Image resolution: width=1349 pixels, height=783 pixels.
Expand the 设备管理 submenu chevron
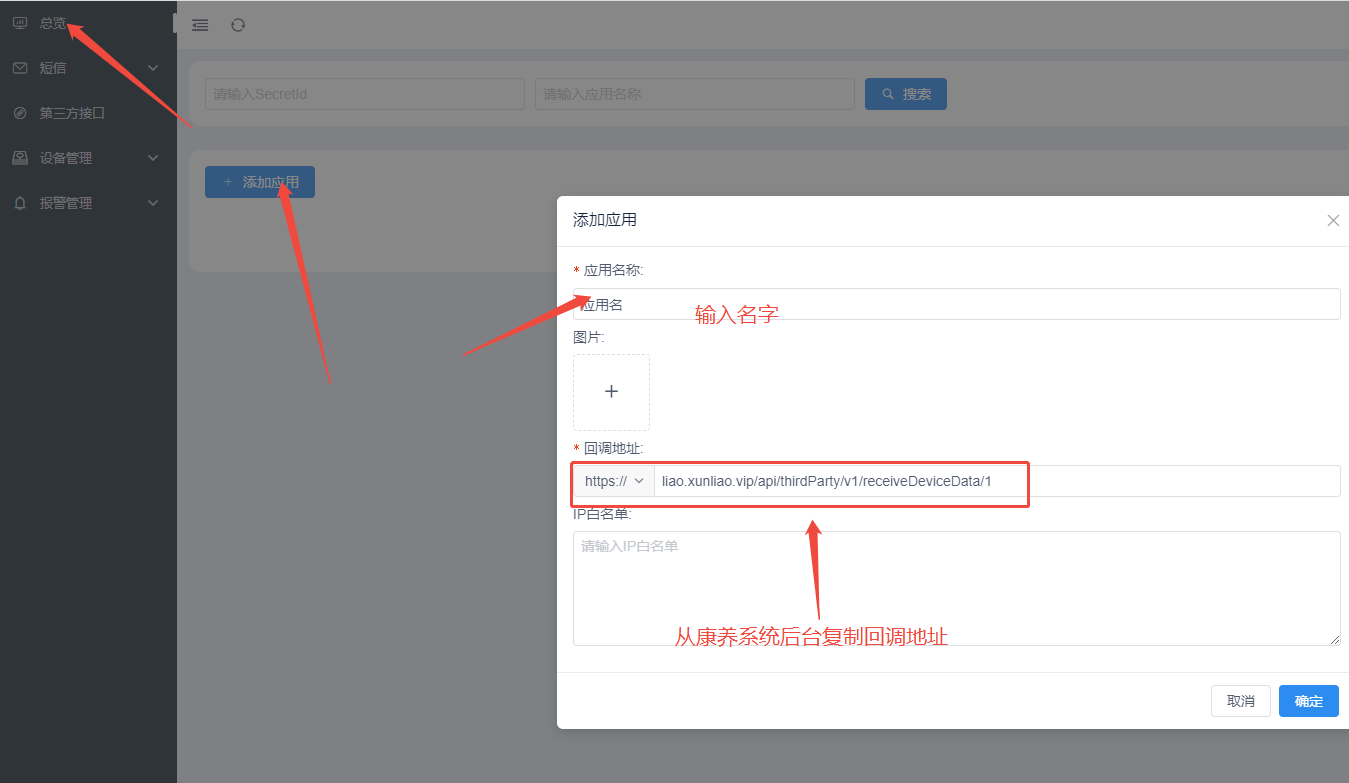pos(153,158)
